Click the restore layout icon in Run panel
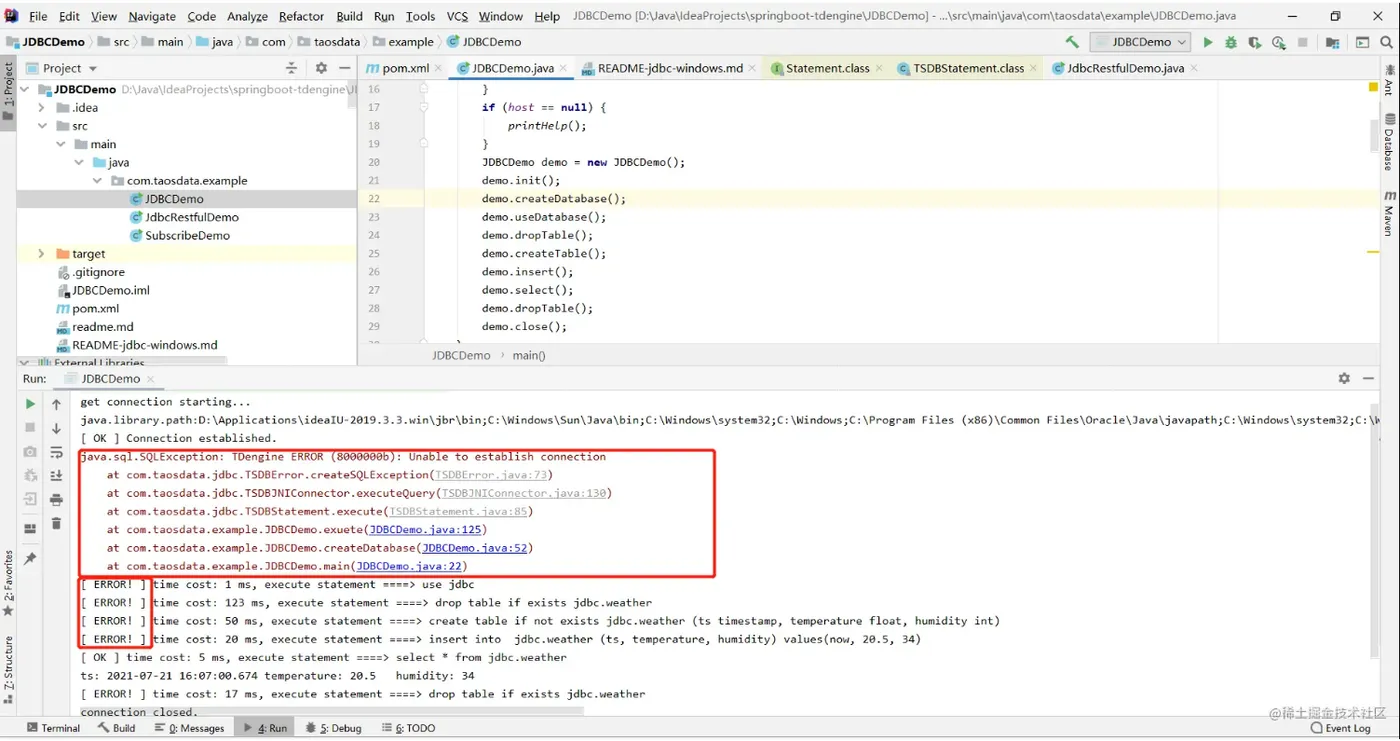This screenshot has width=1400, height=741. (x=30, y=528)
